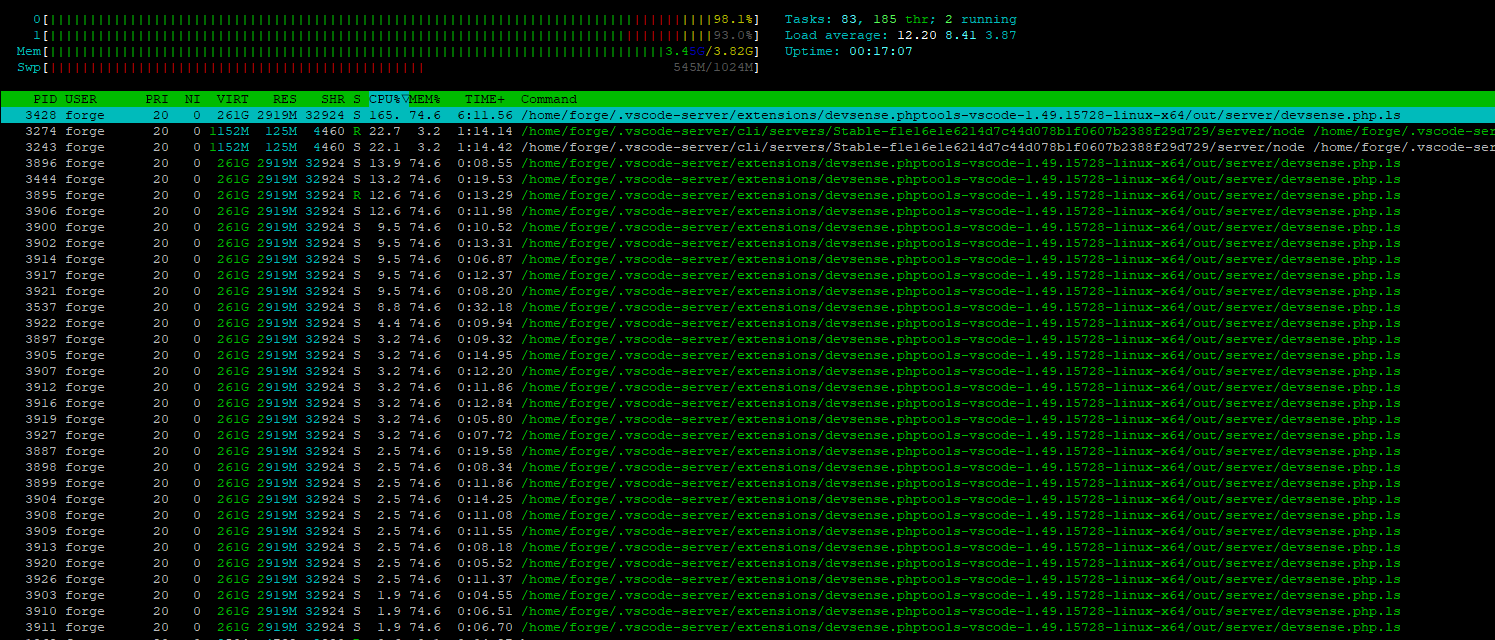Sort by VIRT memory column header

pyautogui.click(x=232, y=99)
